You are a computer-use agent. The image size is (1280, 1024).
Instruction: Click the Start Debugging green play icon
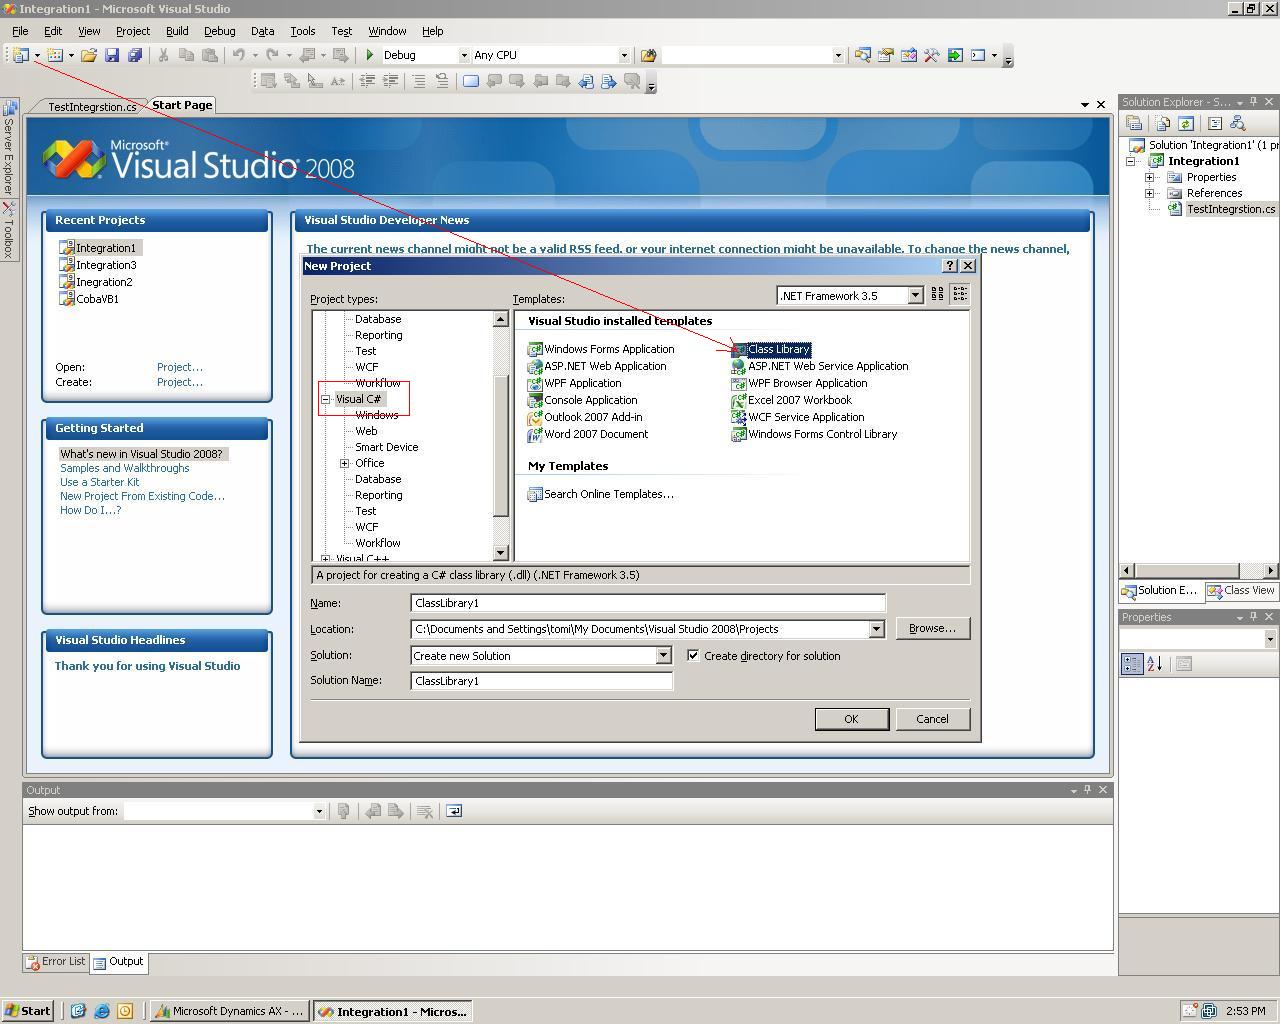point(370,55)
